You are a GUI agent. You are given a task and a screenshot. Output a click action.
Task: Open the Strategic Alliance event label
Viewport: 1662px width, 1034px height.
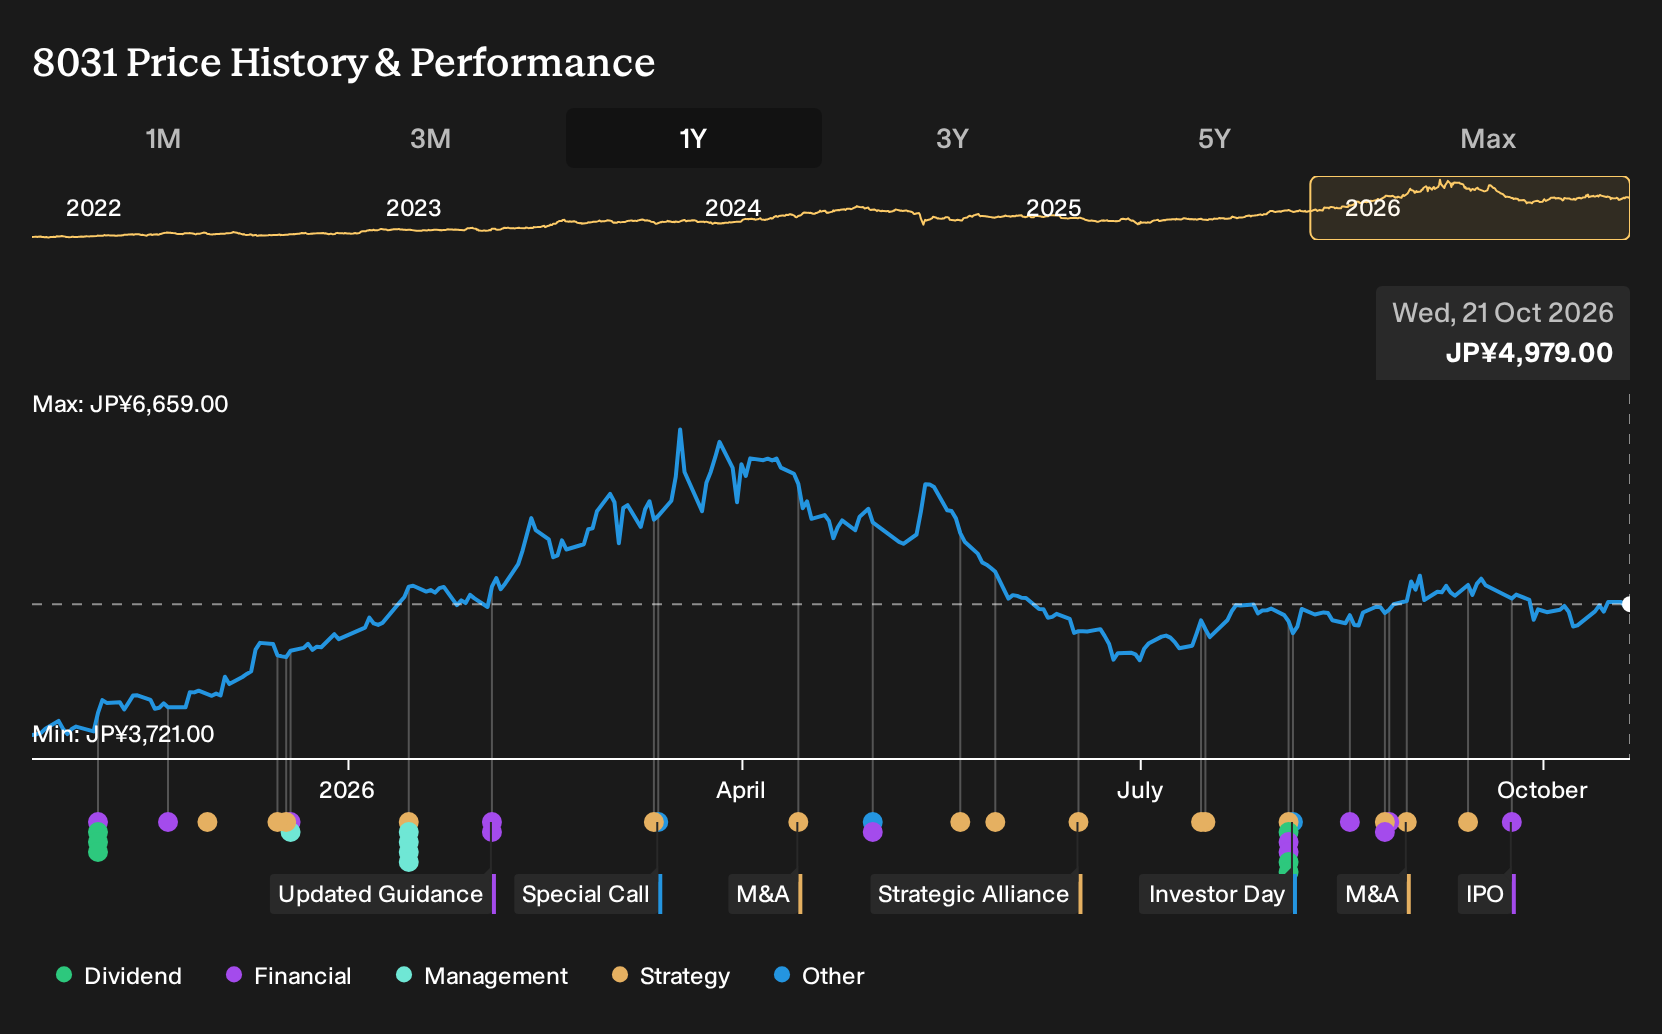tap(976, 894)
